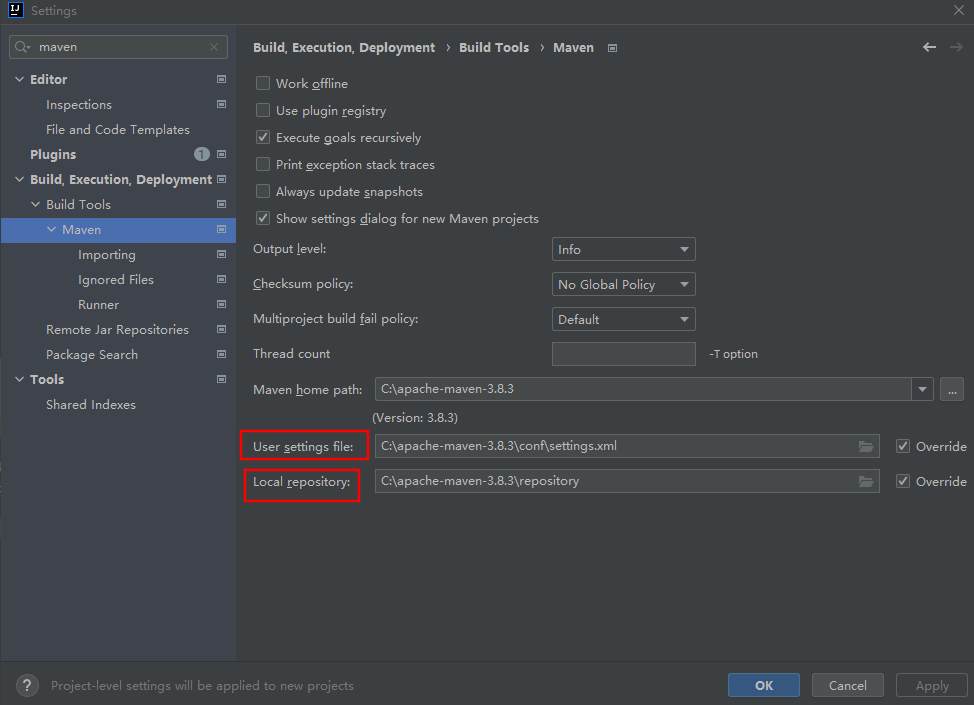This screenshot has width=974, height=705.
Task: Click project settings icon beside Build Tools
Action: [x=221, y=204]
